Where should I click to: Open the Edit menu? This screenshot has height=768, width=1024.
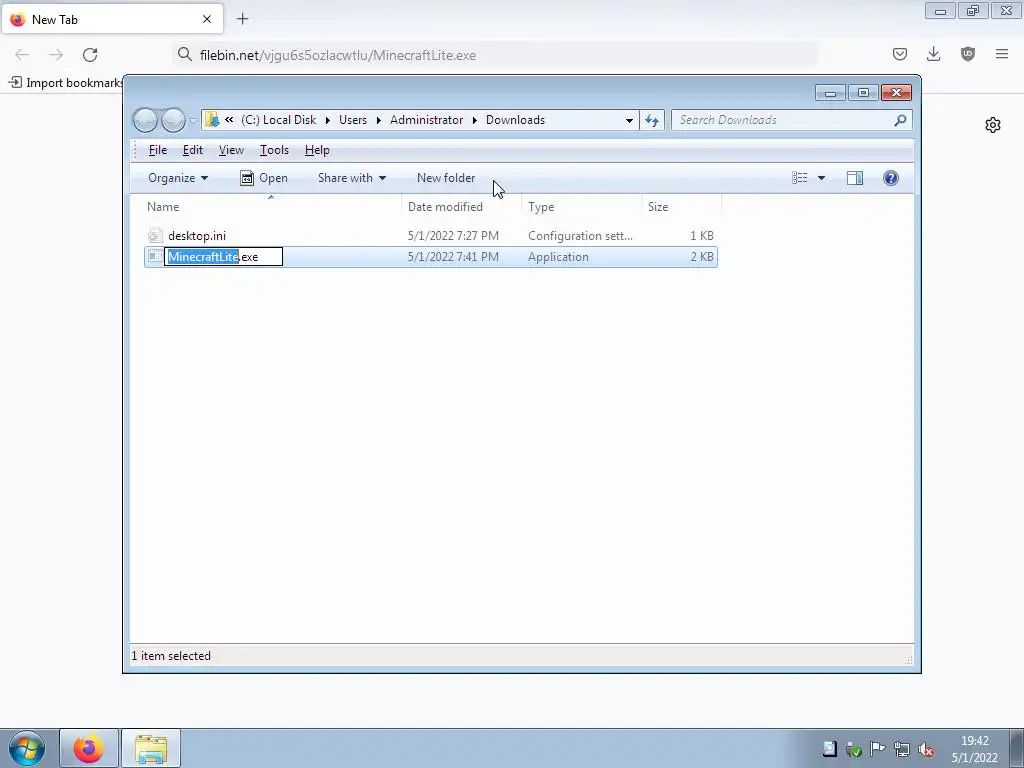point(193,150)
